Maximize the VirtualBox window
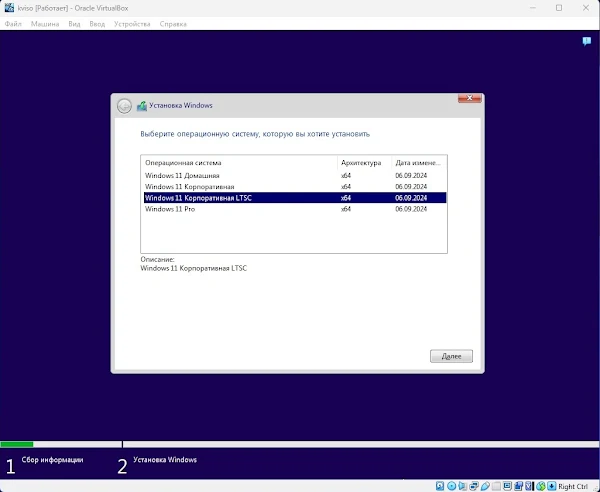This screenshot has width=600, height=492. 559,8
